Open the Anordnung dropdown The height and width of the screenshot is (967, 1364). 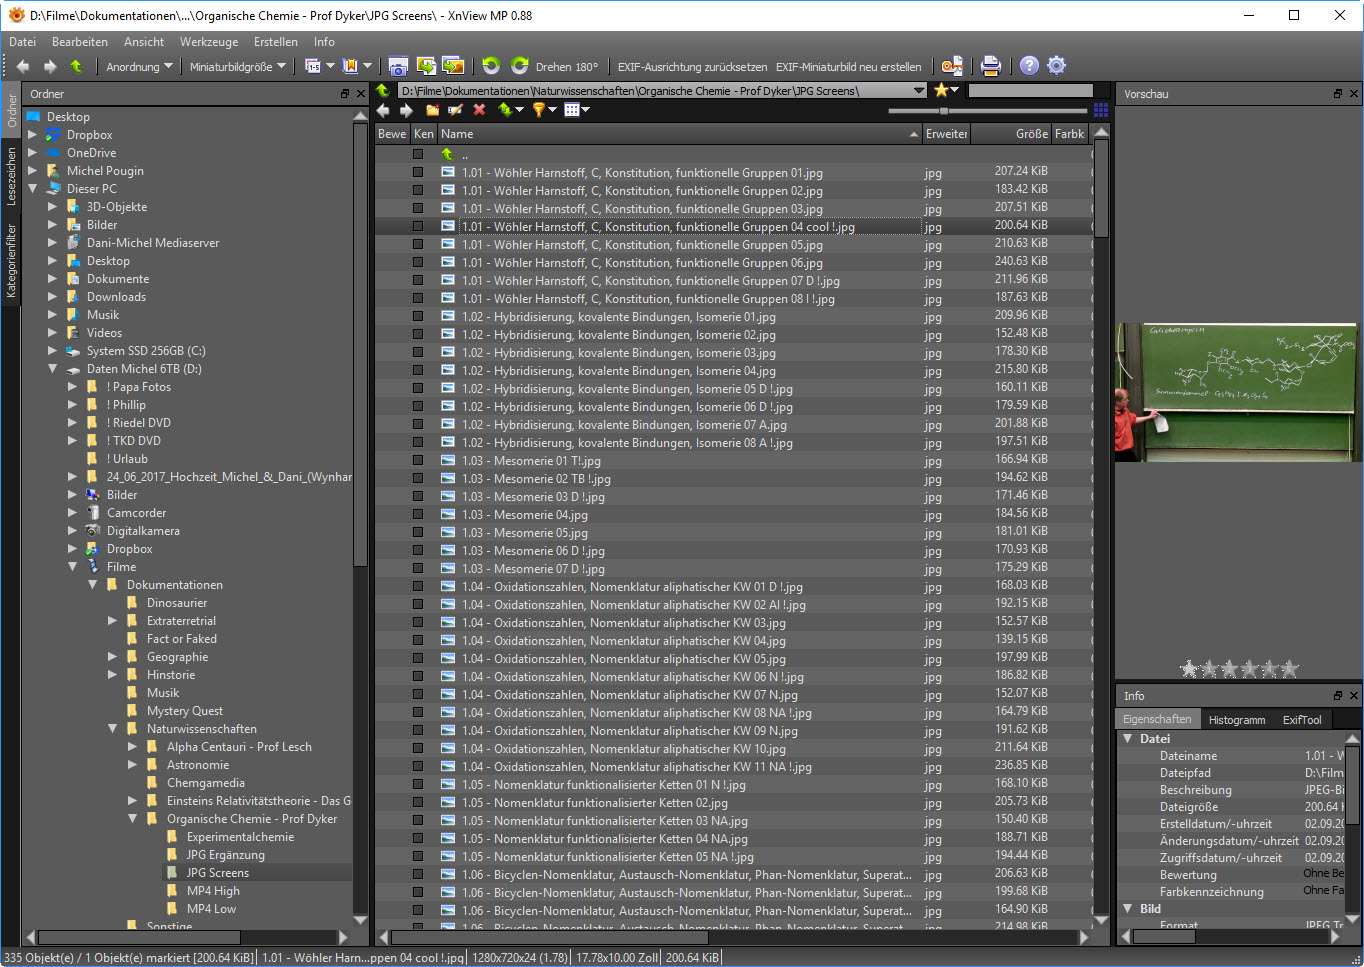point(139,67)
